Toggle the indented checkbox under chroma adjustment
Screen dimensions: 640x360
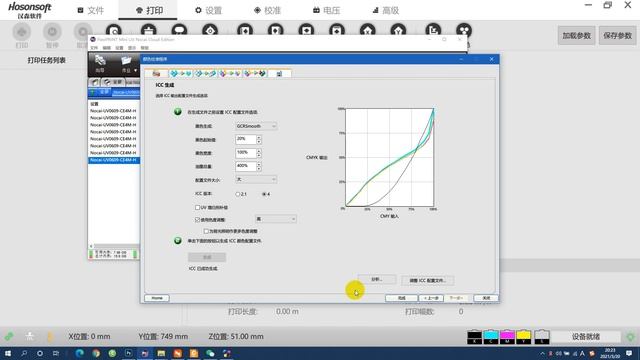pos(206,231)
